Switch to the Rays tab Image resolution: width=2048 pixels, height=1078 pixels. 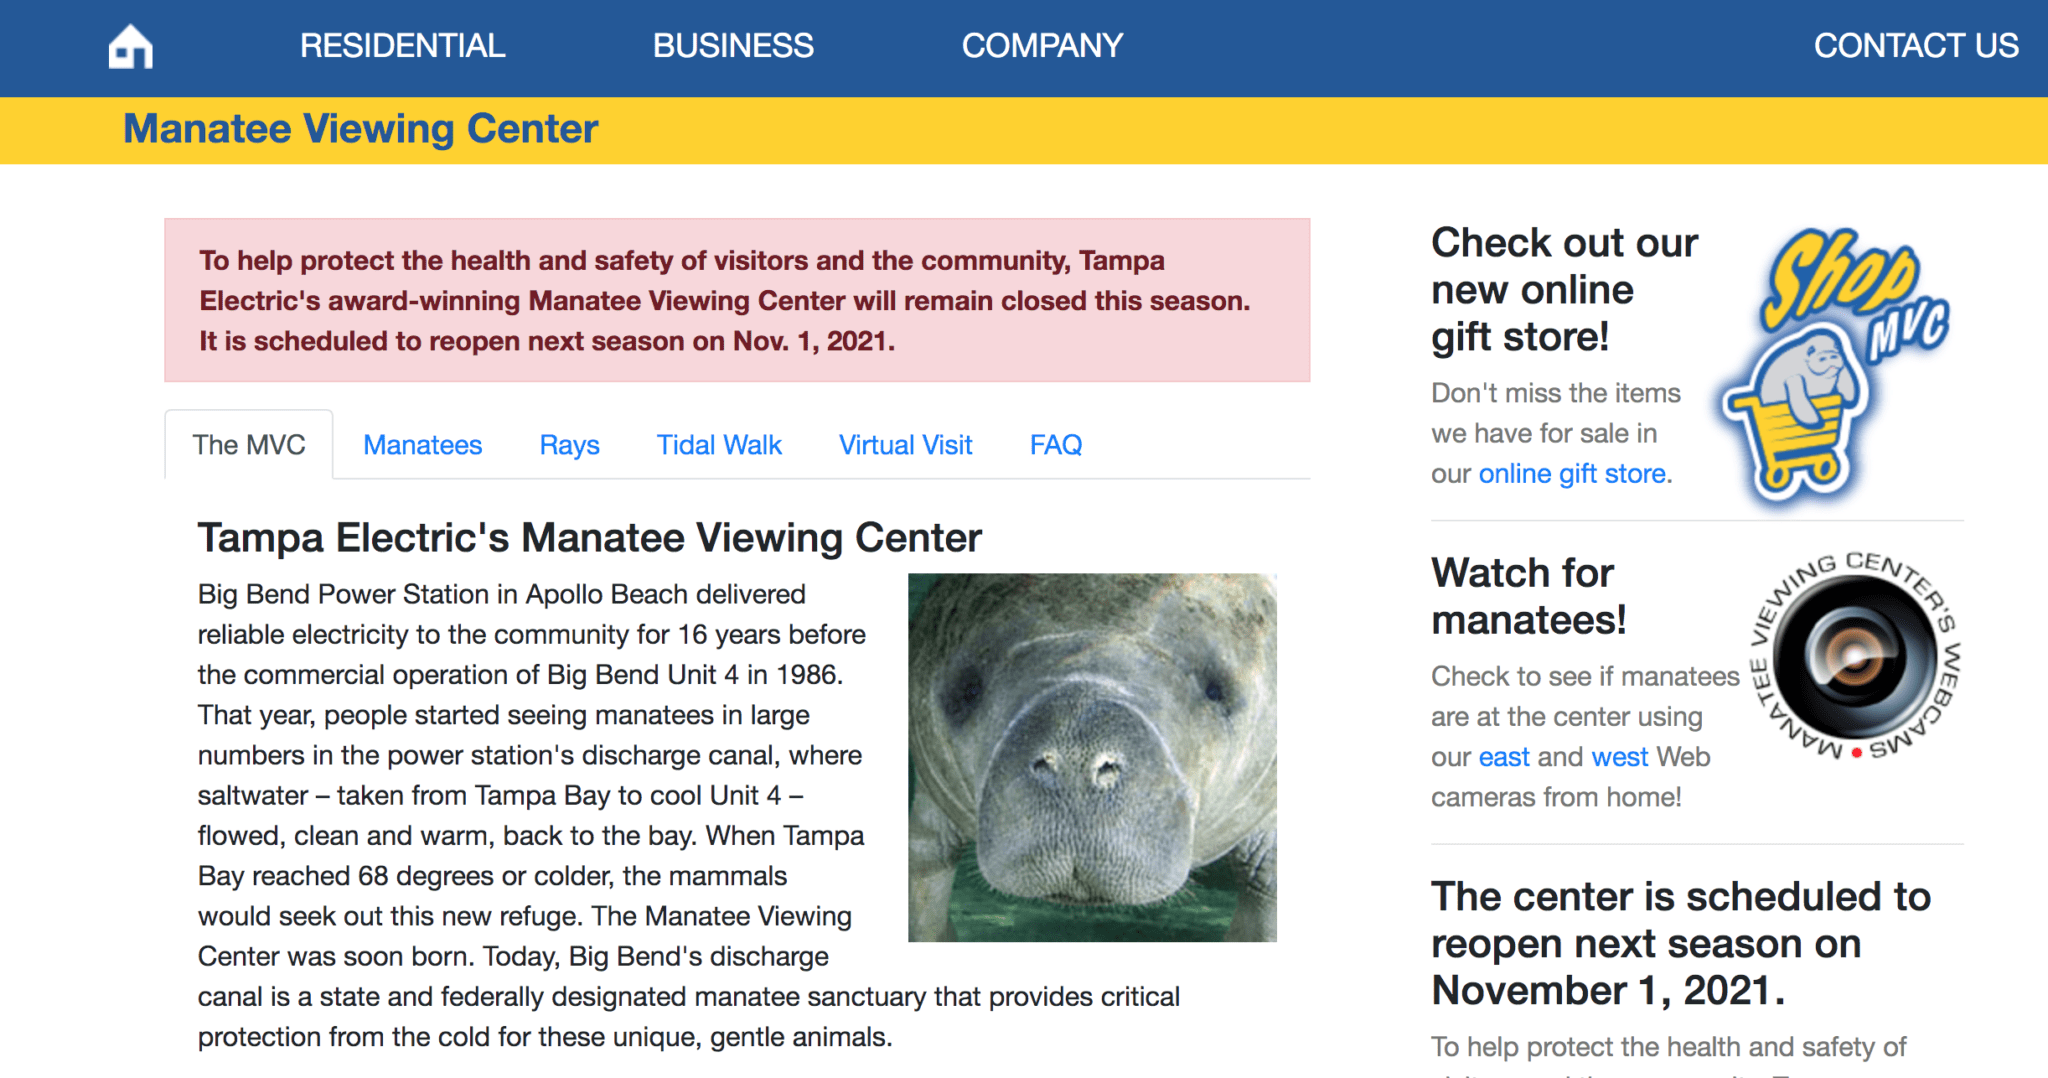tap(569, 445)
